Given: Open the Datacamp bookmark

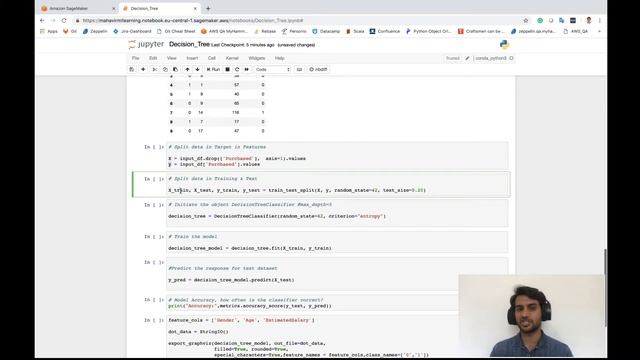Looking at the screenshot, I should coord(326,31).
